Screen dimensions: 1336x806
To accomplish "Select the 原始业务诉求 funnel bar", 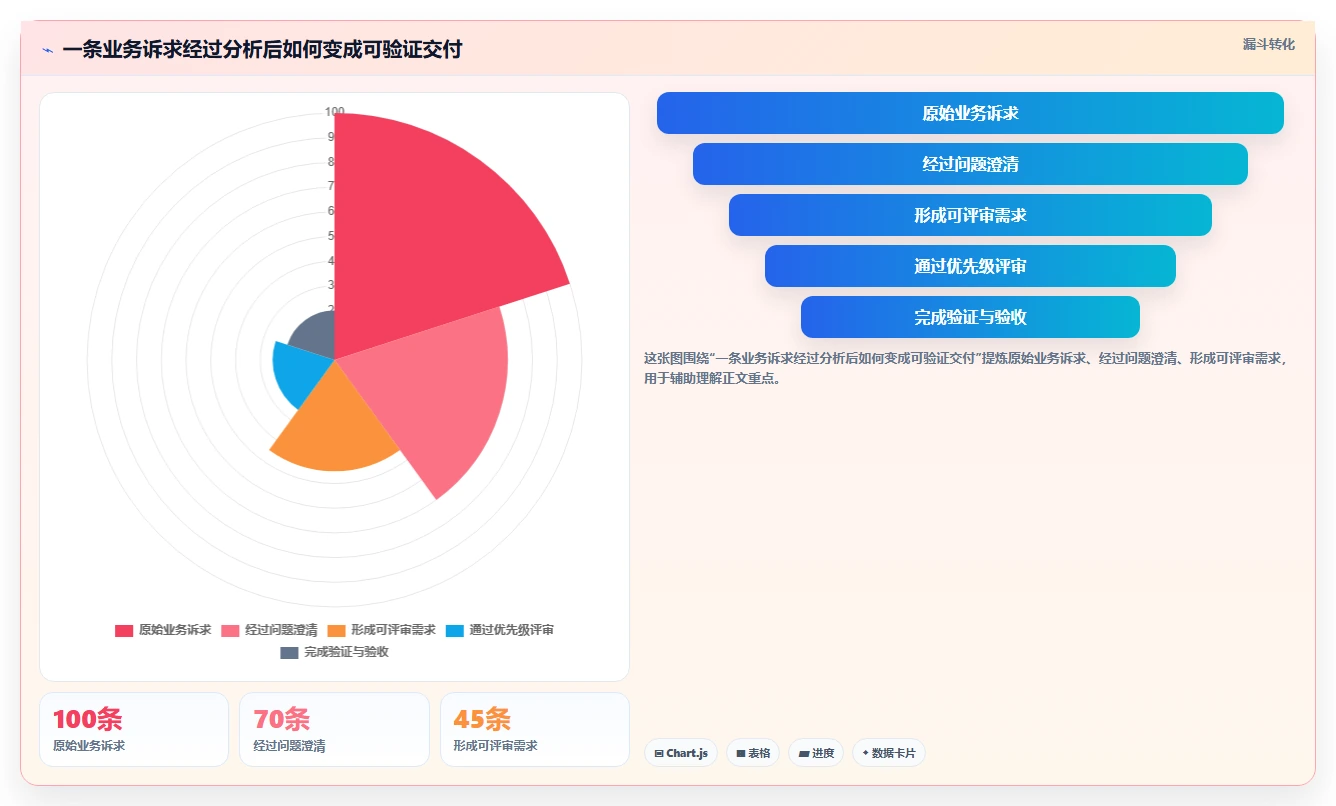I will coord(970,113).
